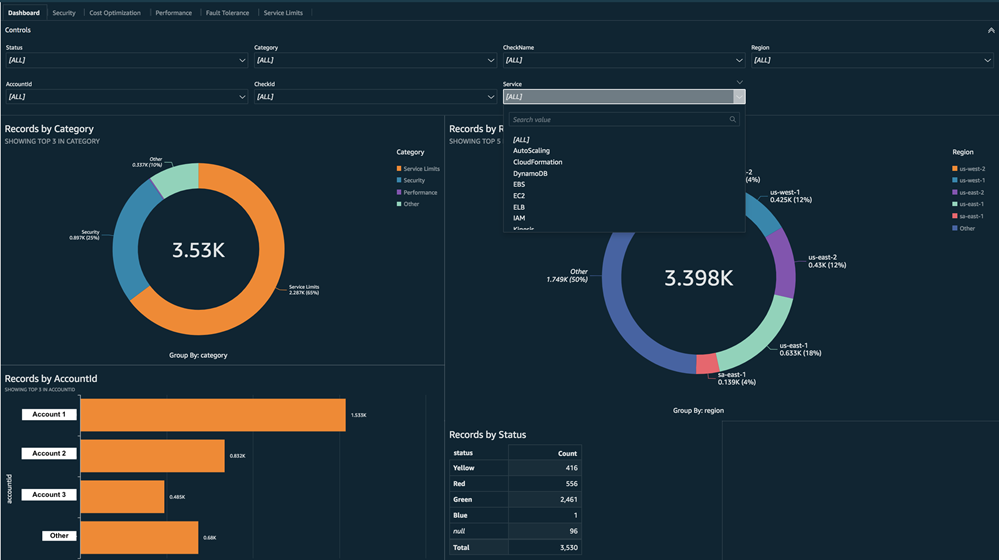
Task: Click the Count column header in status table
Action: (566, 453)
